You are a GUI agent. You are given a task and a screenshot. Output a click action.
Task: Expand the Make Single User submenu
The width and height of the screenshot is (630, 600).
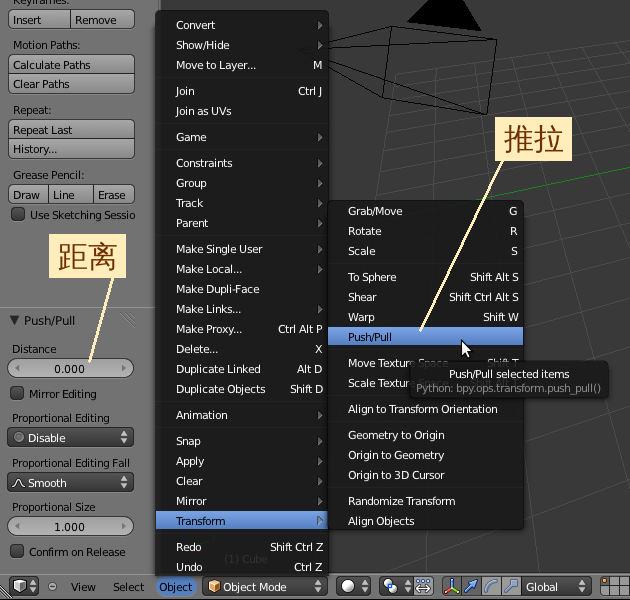[x=242, y=249]
